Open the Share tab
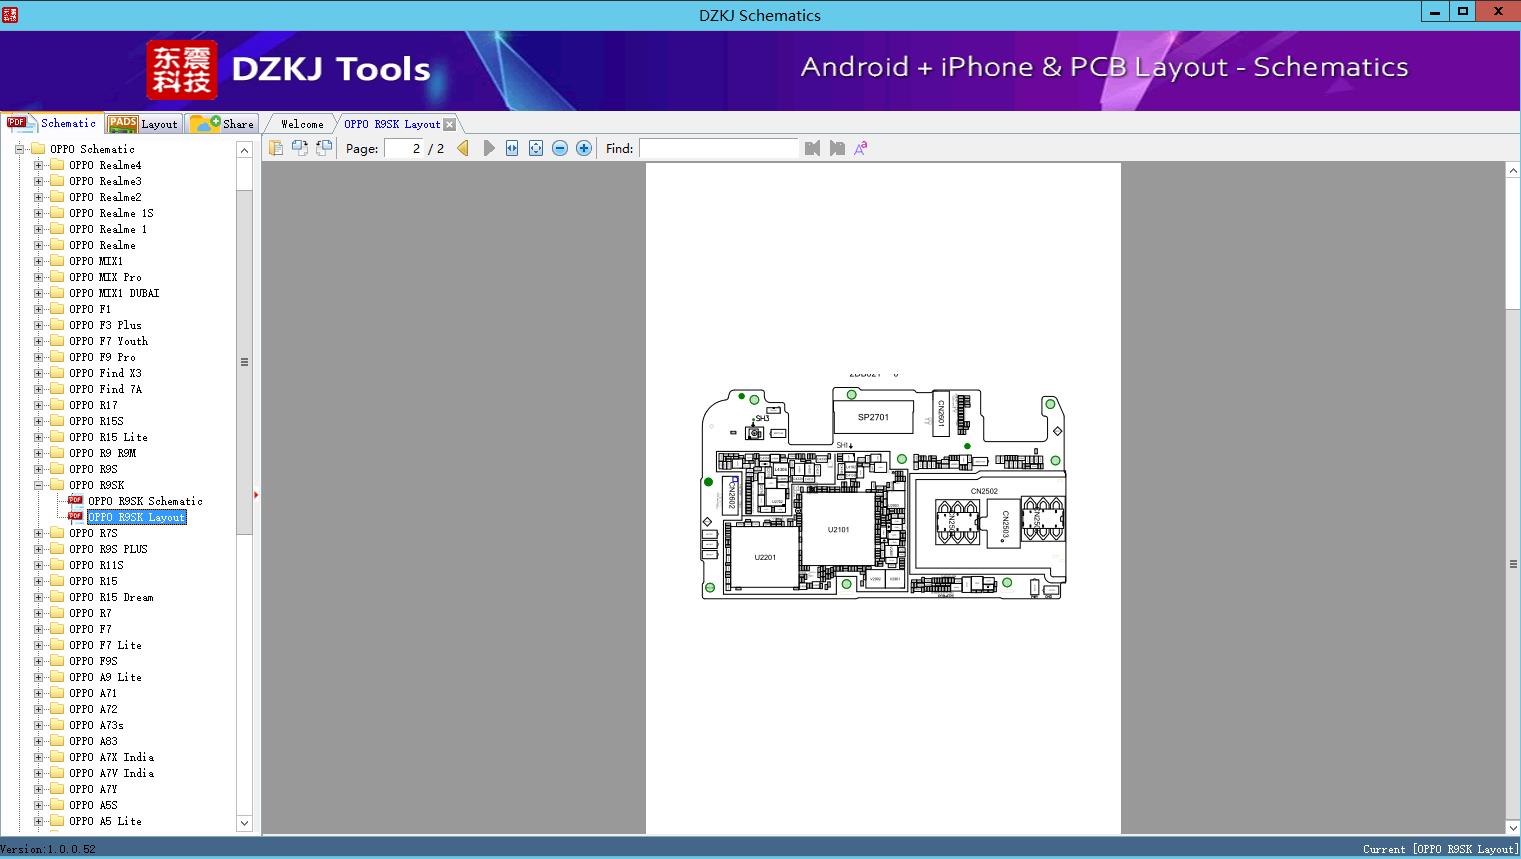This screenshot has height=859, width=1521. point(224,124)
